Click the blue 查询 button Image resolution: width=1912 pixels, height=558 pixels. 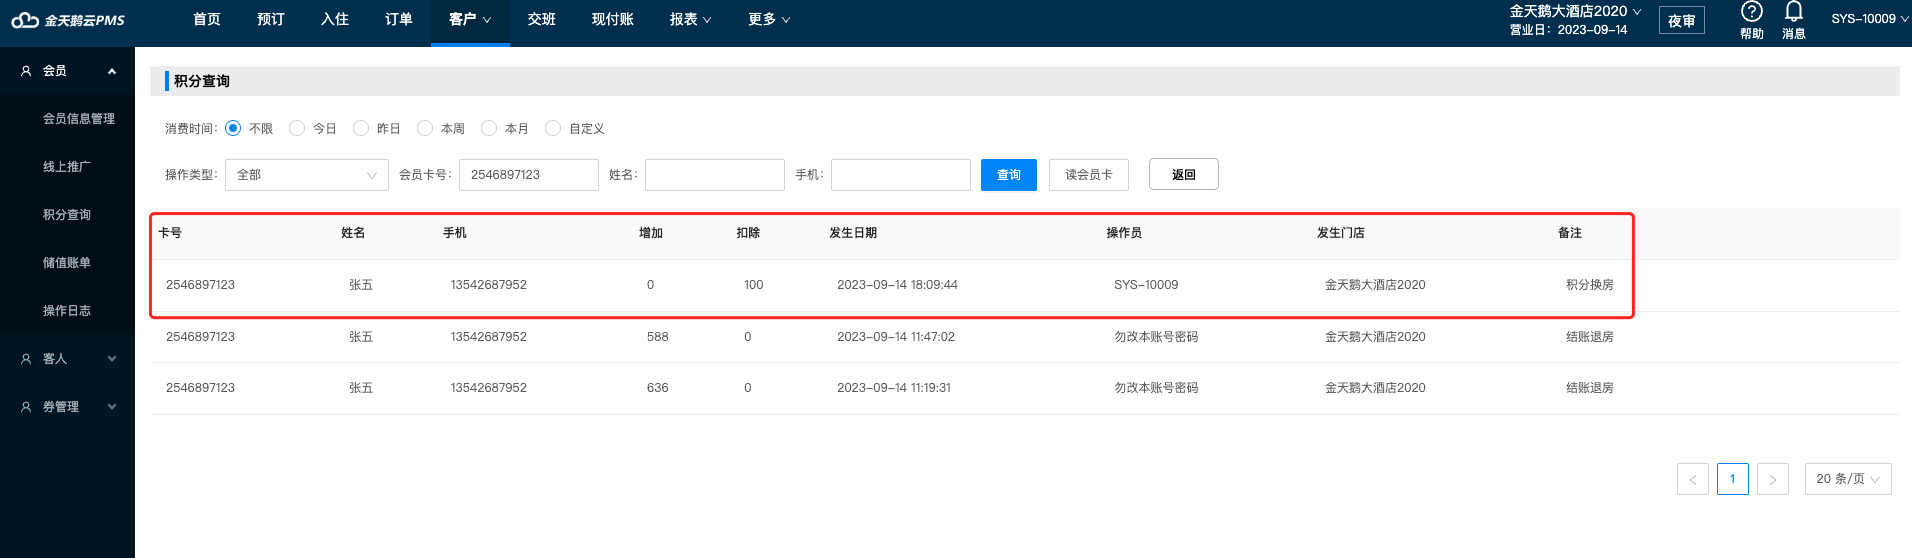tap(1009, 175)
